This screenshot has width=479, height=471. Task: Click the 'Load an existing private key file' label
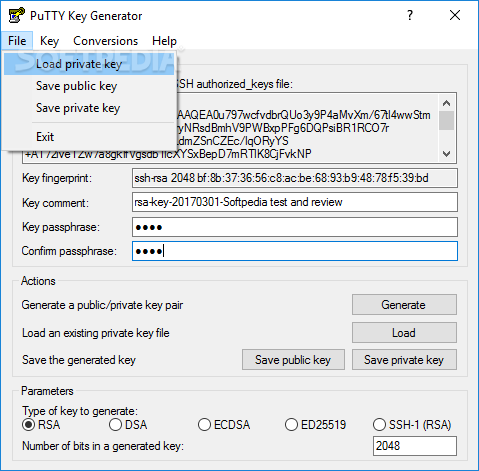point(96,333)
